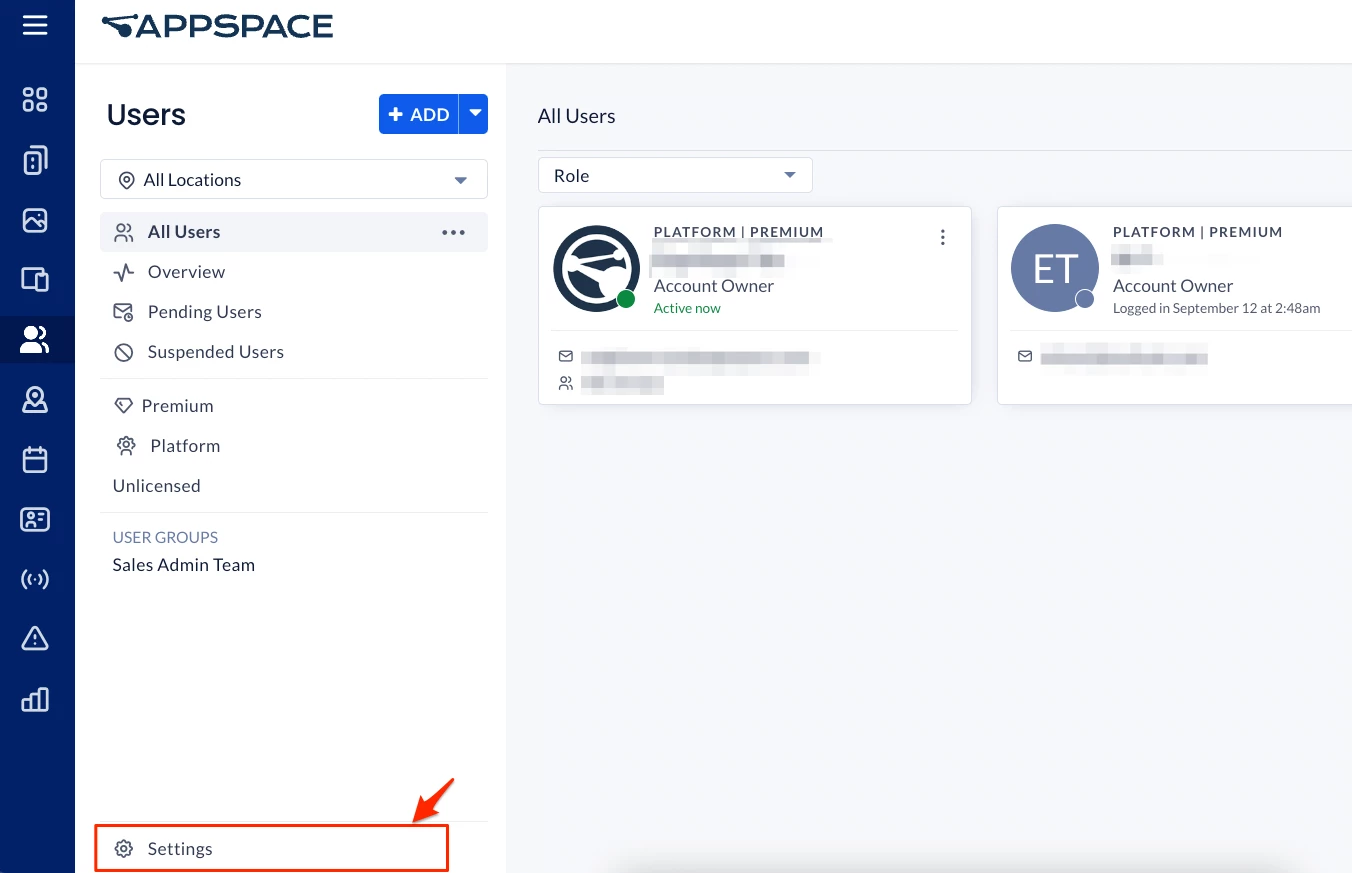The image size is (1352, 873).
Task: Open Suspended Users
Action: click(x=215, y=352)
